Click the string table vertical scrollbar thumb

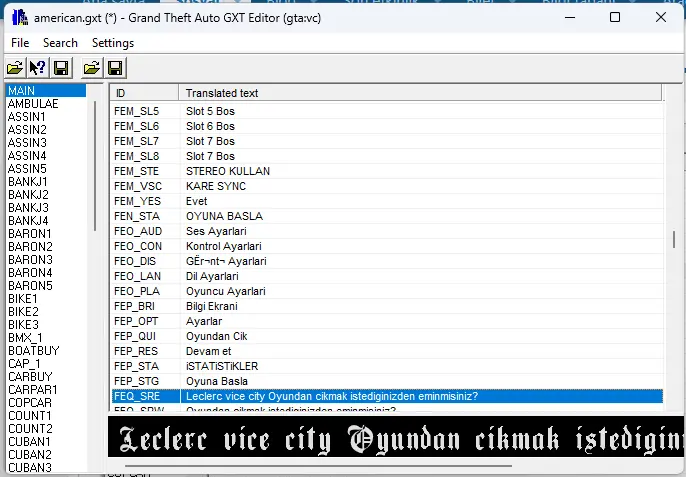click(x=674, y=239)
